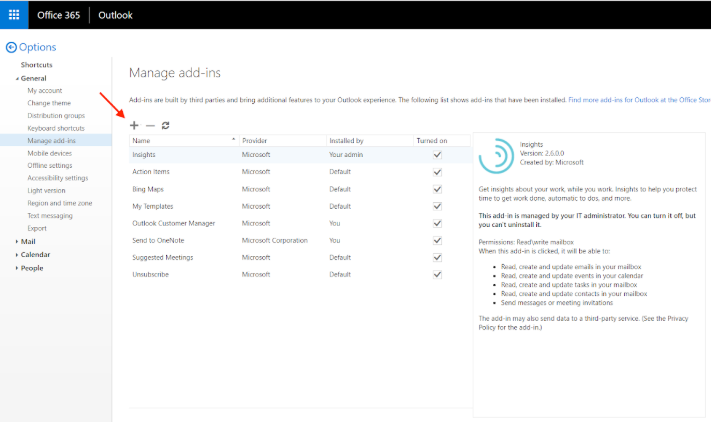The height and width of the screenshot is (422, 711).
Task: Click Find more add-ins for Outlook link
Action: [639, 100]
